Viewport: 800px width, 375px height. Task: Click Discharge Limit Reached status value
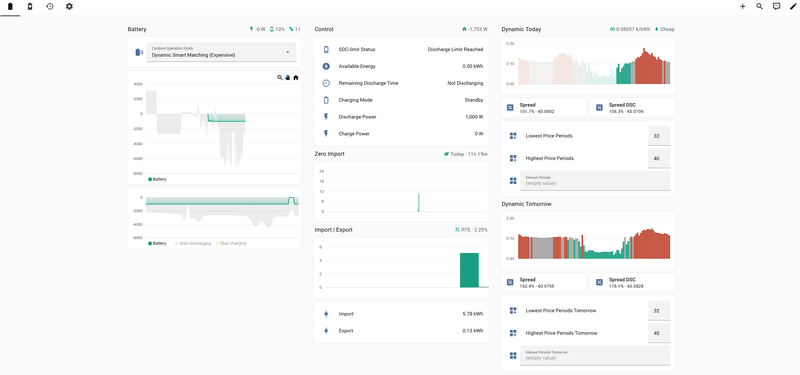point(455,49)
